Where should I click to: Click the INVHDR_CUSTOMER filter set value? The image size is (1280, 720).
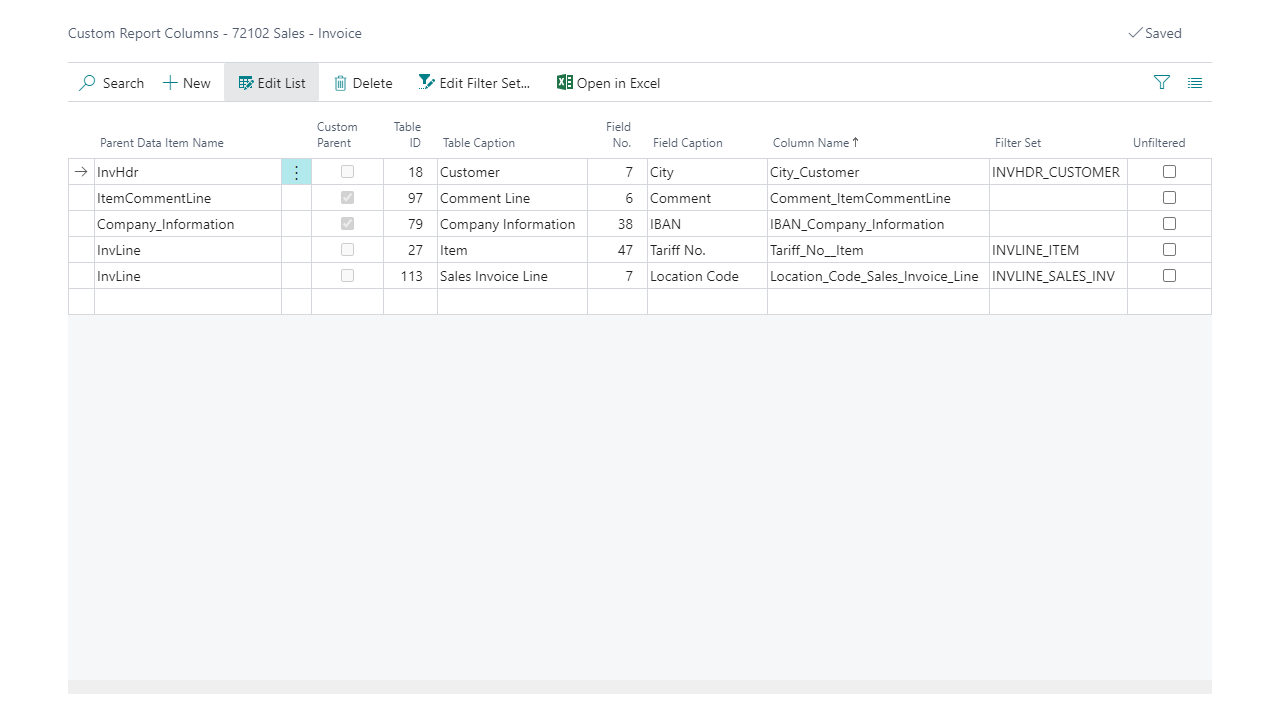click(x=1056, y=172)
